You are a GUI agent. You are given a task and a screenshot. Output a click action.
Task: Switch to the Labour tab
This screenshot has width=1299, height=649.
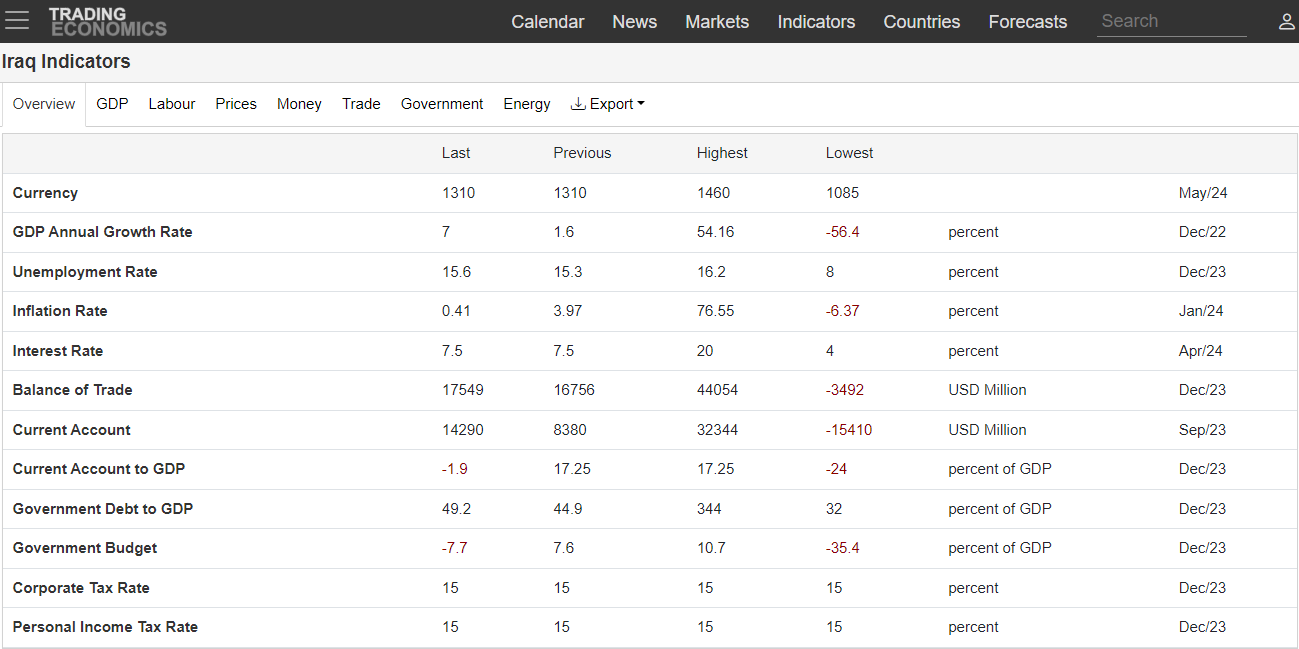pyautogui.click(x=172, y=104)
